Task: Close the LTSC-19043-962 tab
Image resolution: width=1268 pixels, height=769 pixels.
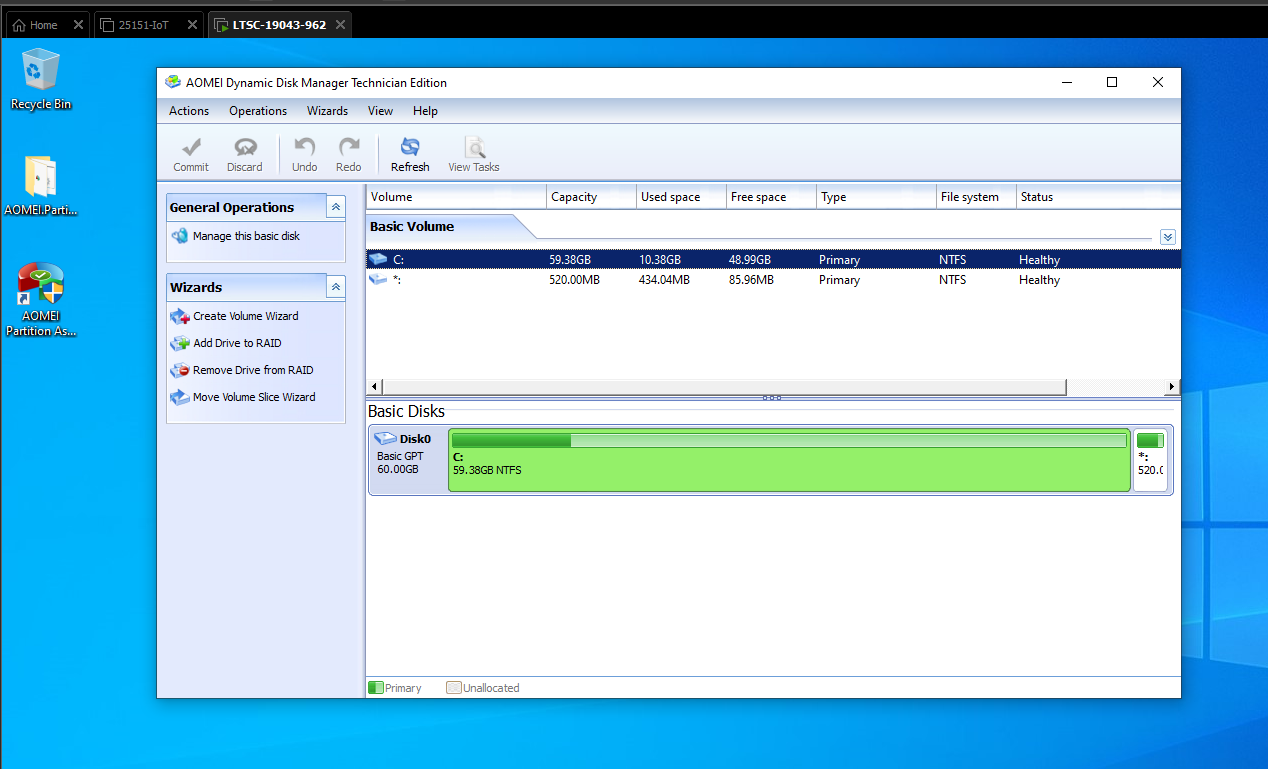Action: pyautogui.click(x=340, y=25)
